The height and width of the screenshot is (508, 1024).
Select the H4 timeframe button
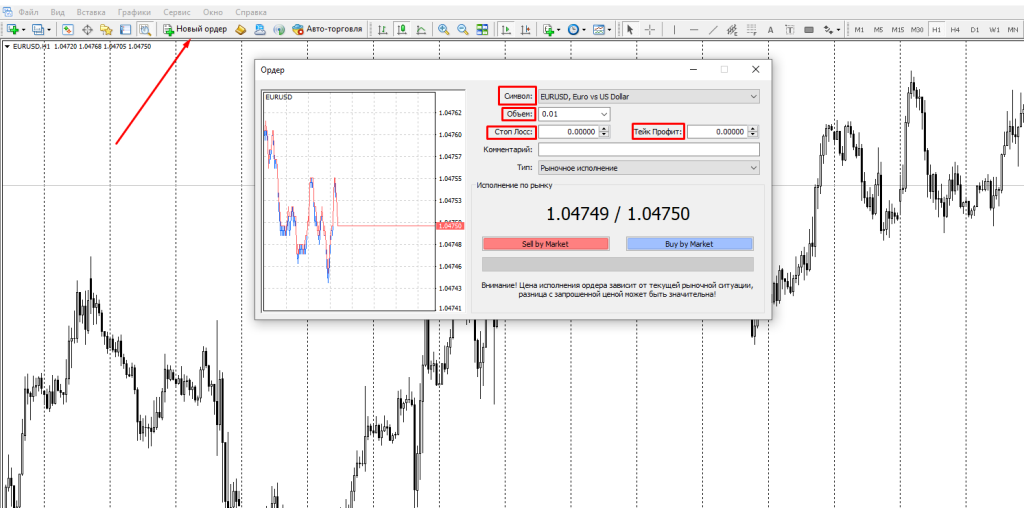pos(955,29)
